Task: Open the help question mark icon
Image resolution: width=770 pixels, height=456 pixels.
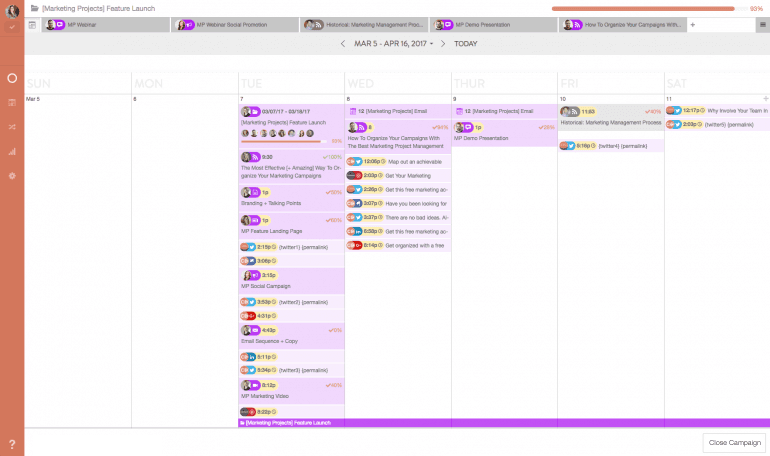Action: [x=12, y=443]
